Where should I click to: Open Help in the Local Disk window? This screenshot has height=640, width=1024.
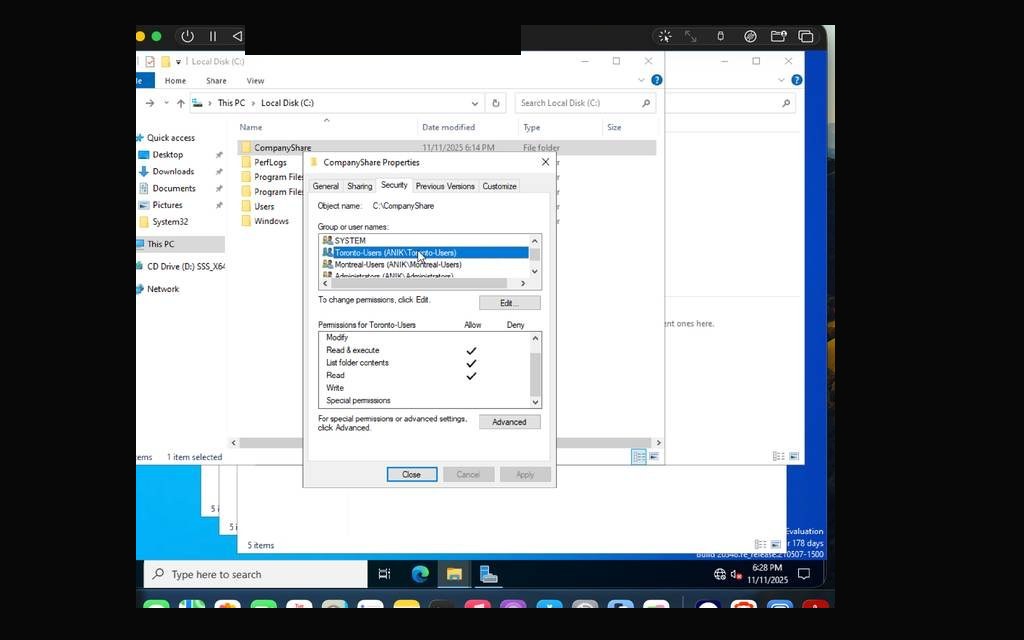[x=657, y=80]
